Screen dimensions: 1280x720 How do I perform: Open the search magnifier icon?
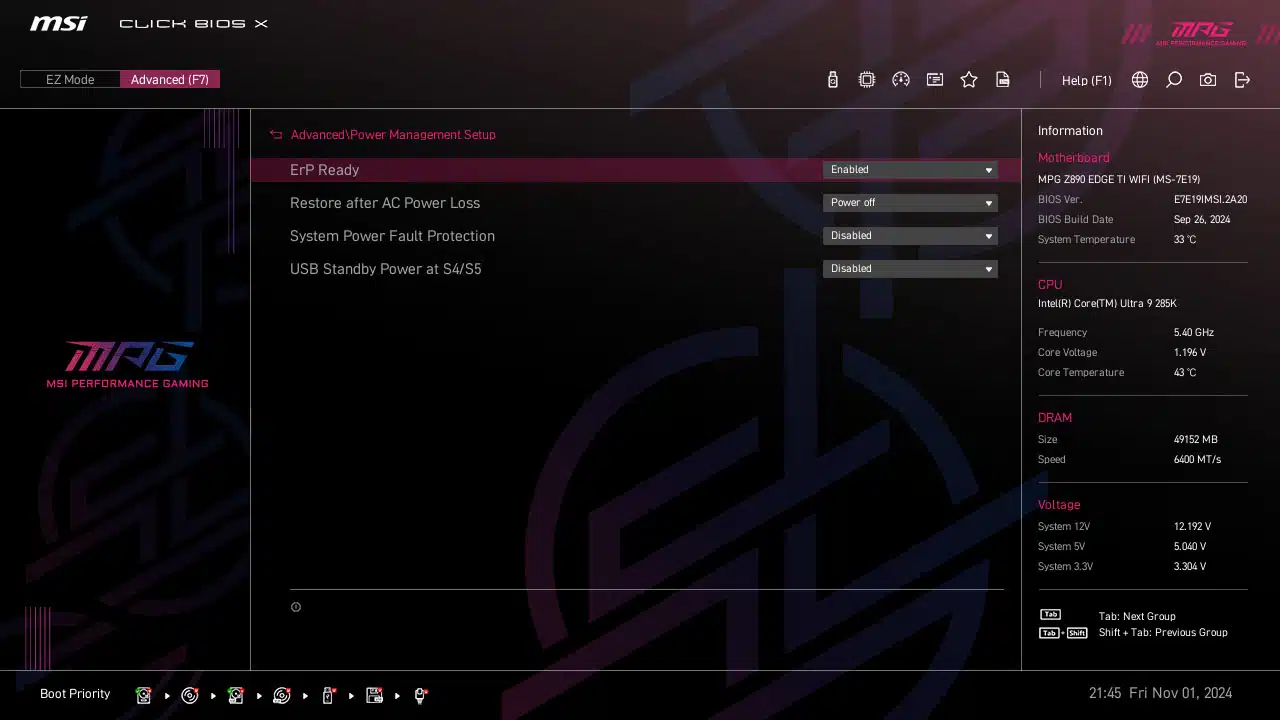pyautogui.click(x=1174, y=80)
